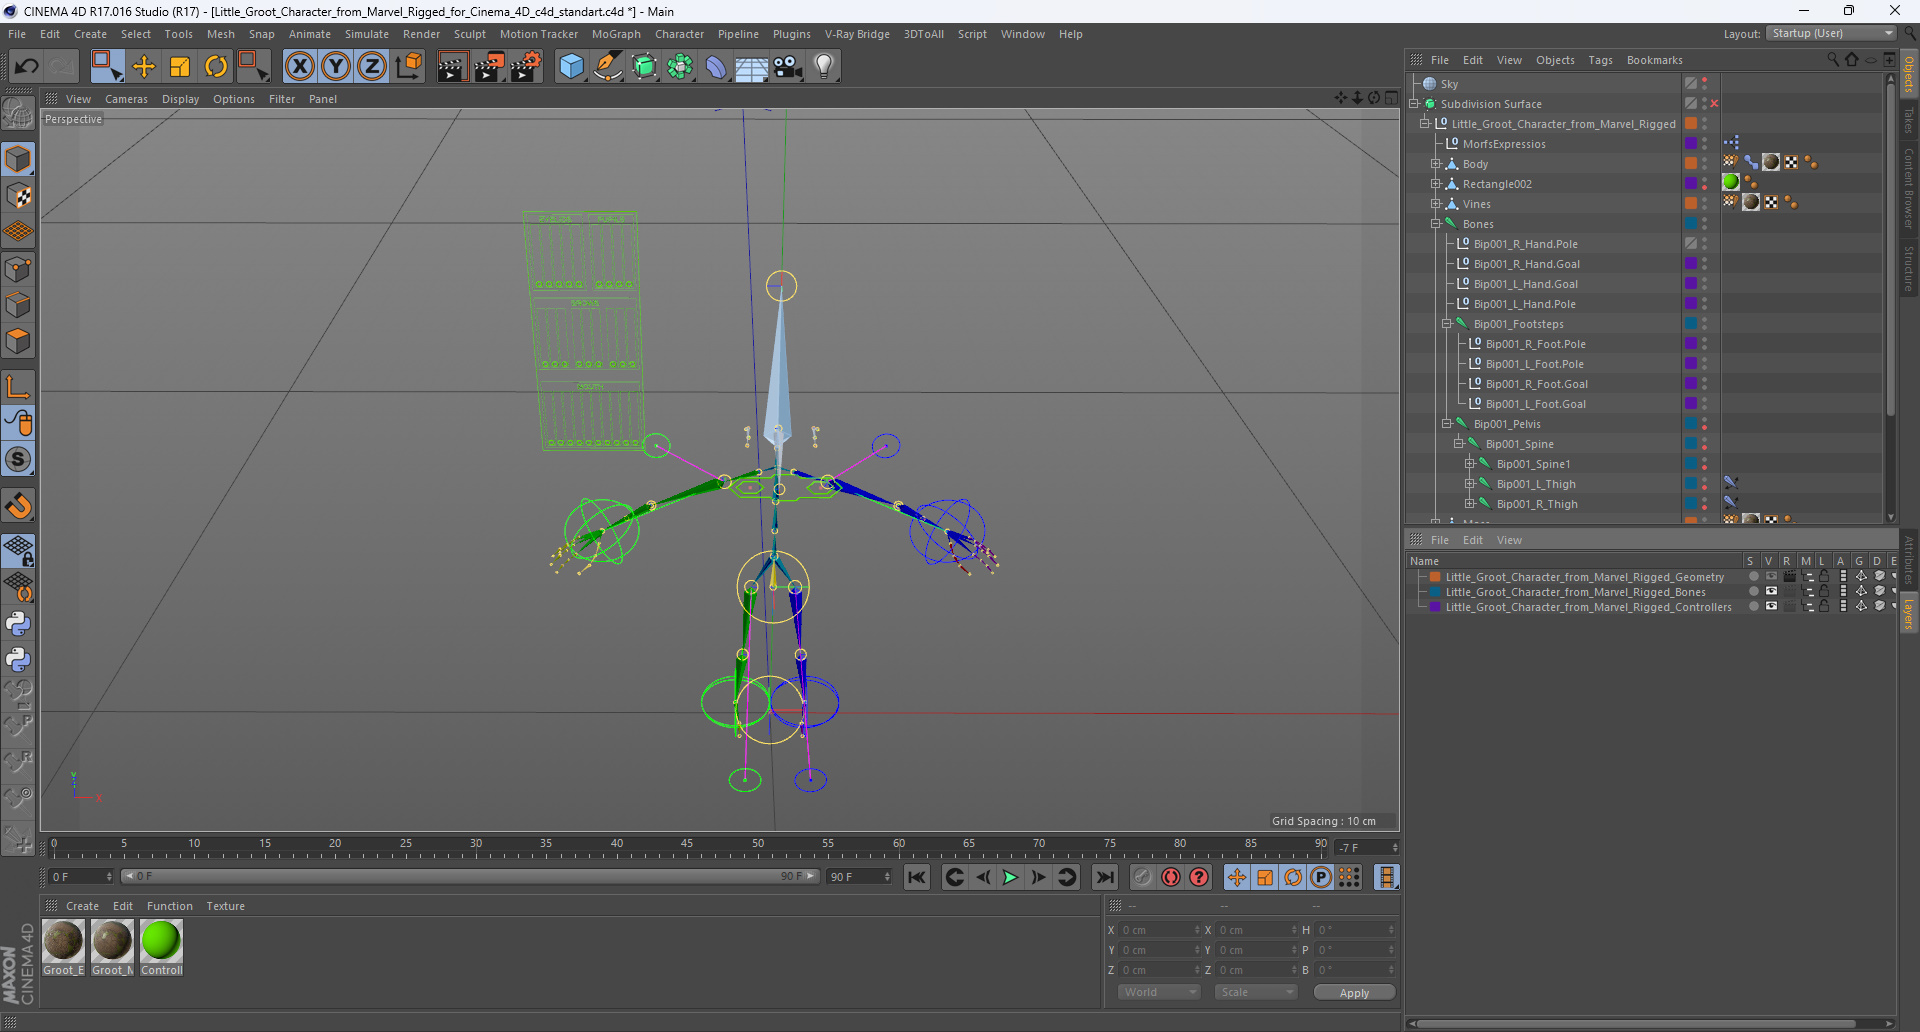
Task: Add a Light object
Action: [824, 66]
